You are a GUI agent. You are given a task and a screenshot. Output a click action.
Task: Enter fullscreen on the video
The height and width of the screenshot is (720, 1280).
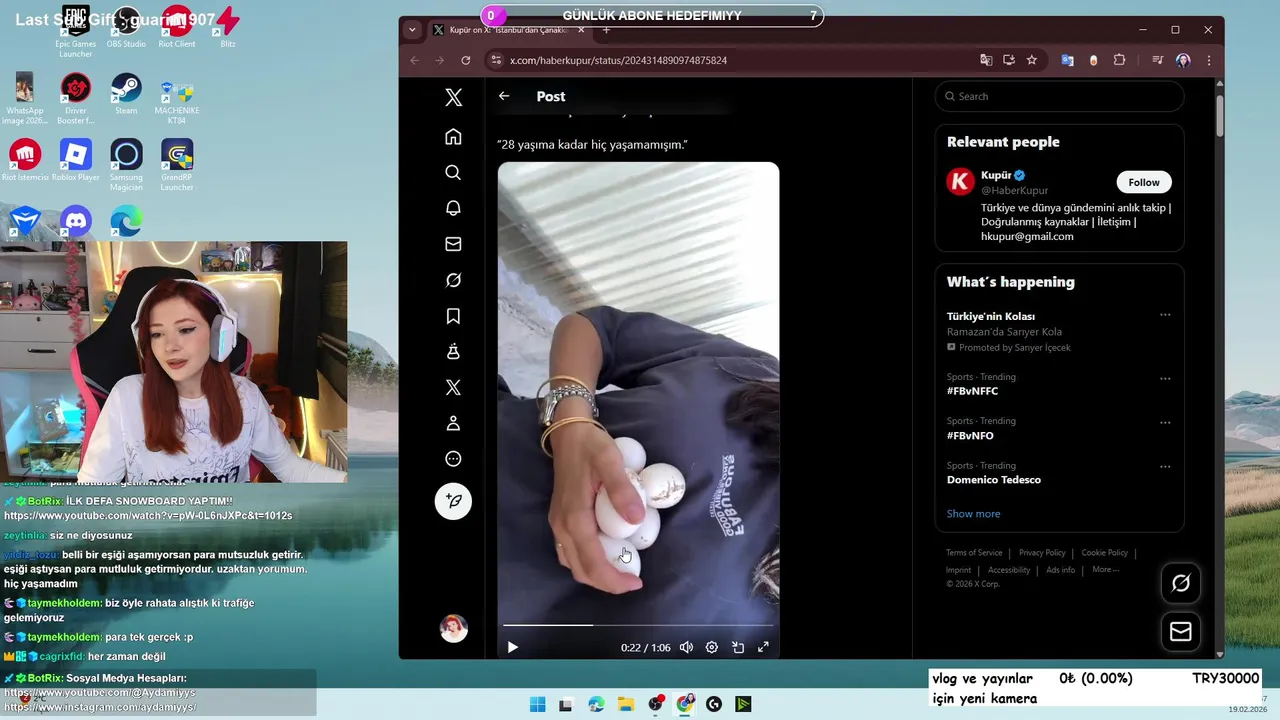[763, 647]
